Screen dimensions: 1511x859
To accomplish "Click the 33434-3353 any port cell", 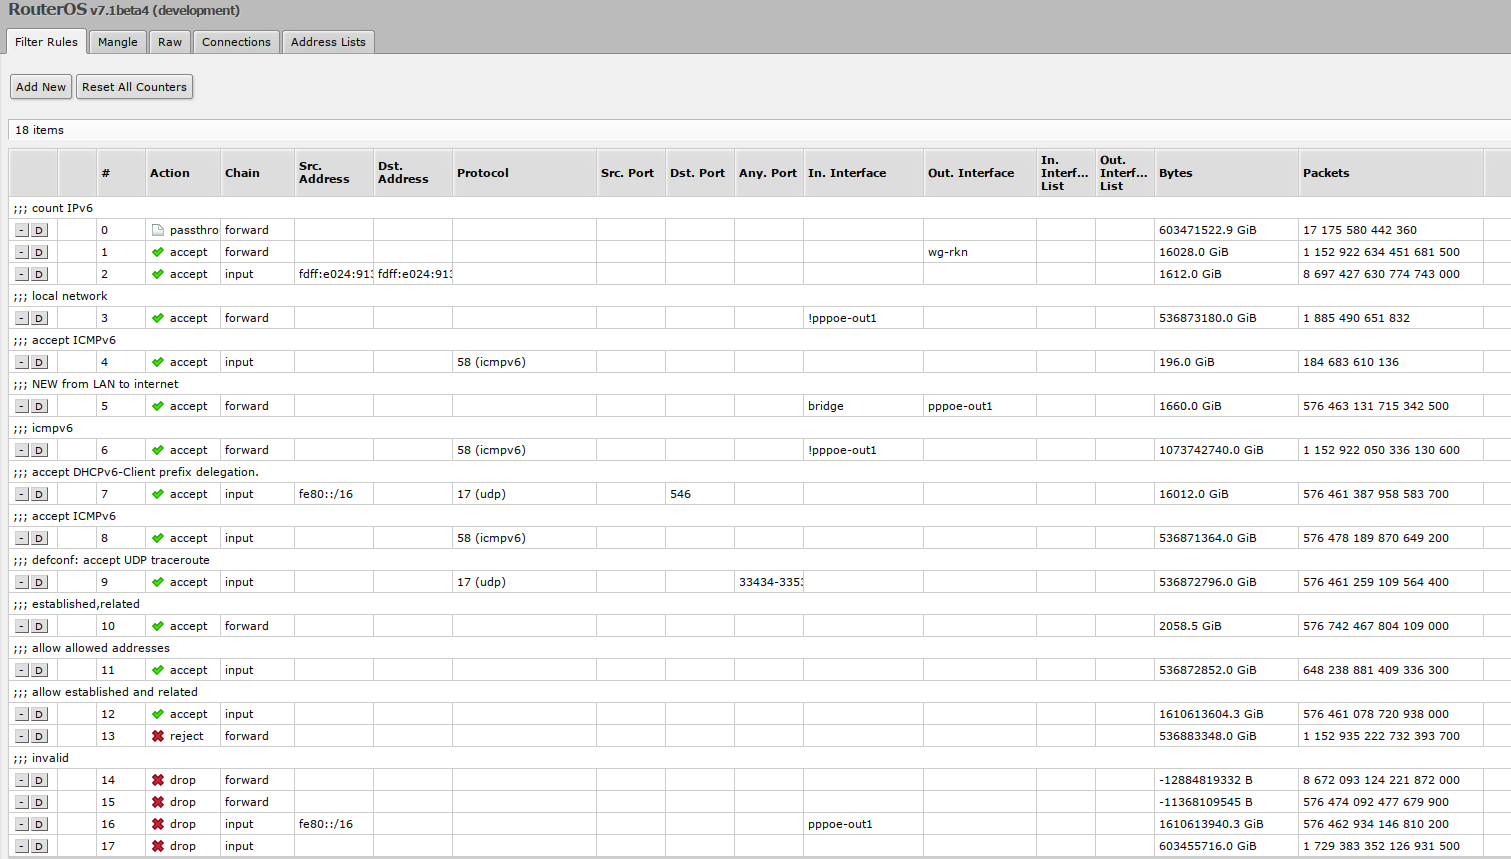I will 770,582.
